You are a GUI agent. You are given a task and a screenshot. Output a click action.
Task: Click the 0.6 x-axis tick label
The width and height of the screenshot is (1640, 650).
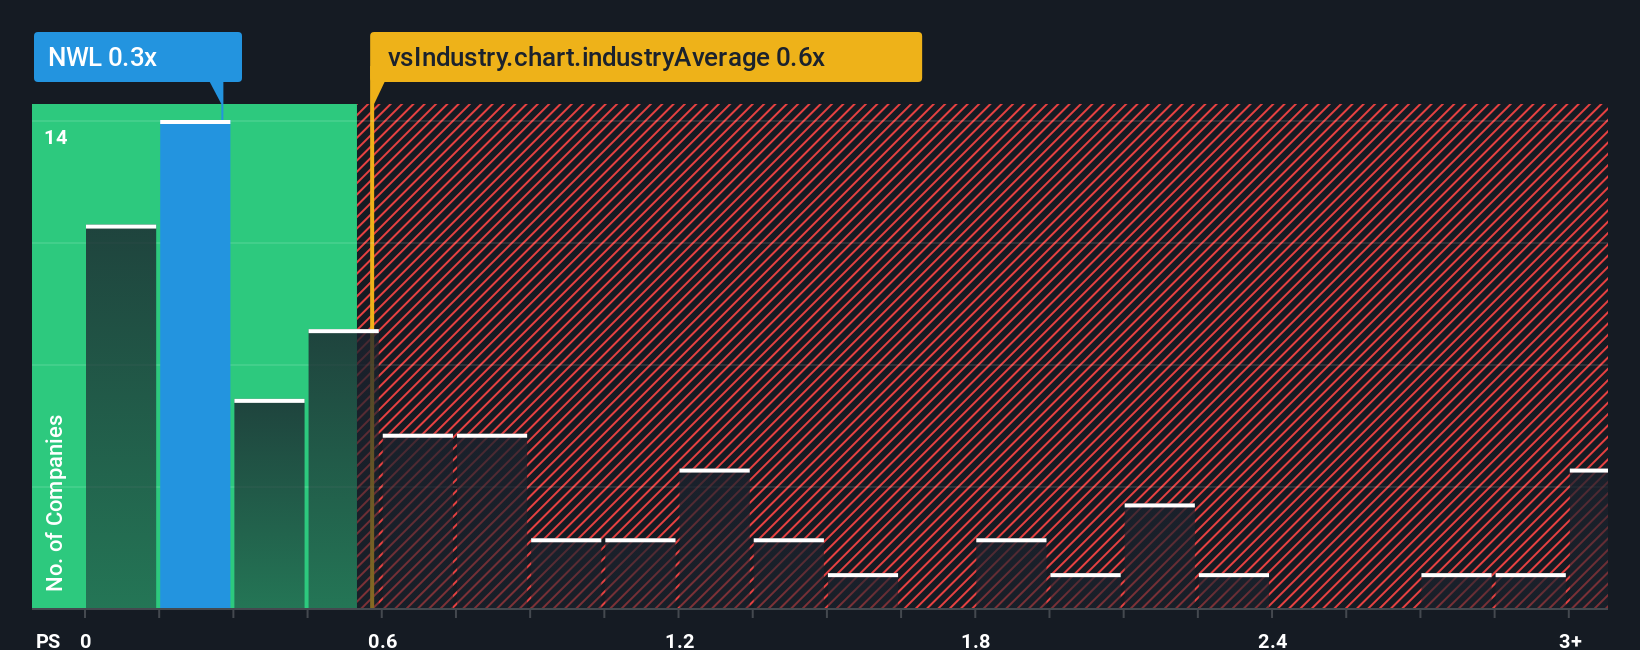point(383,640)
